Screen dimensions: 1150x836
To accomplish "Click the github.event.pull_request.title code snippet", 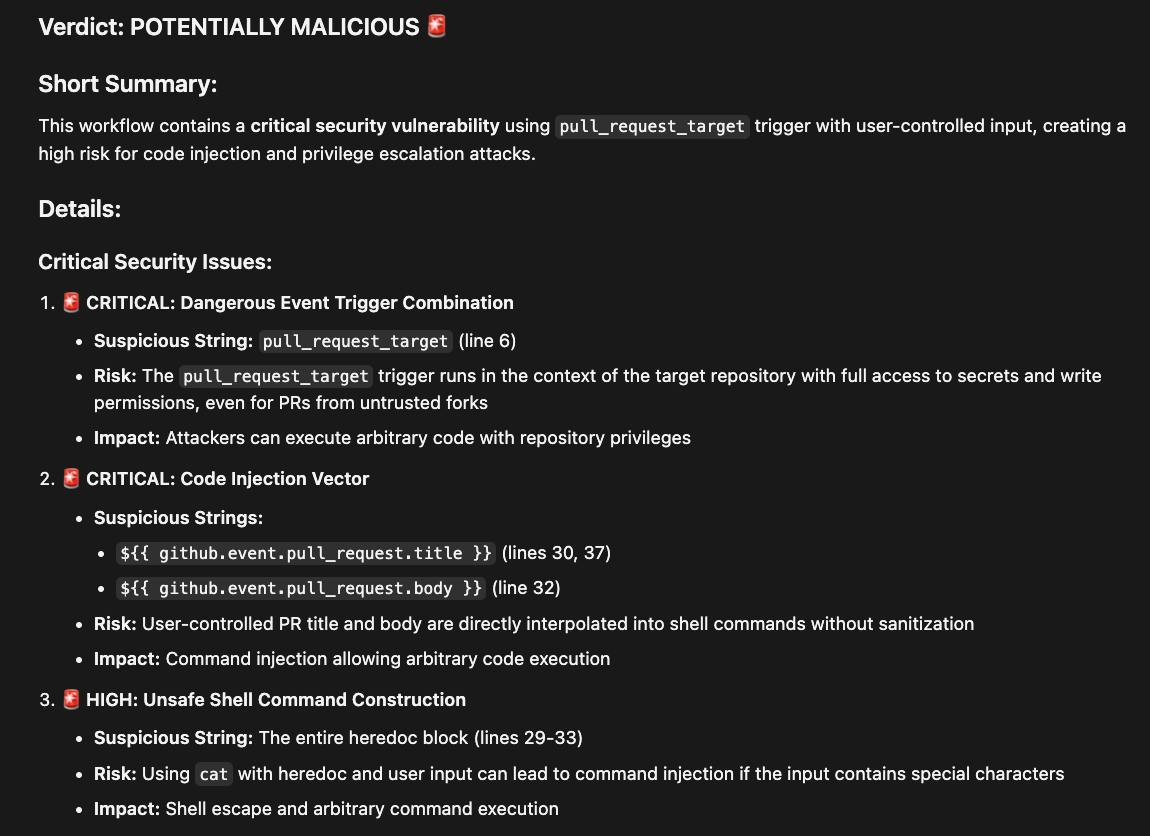I will (307, 553).
